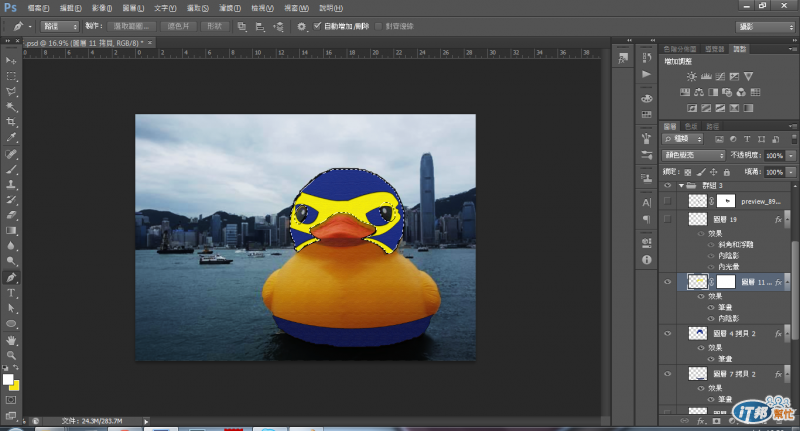The width and height of the screenshot is (800, 431).
Task: Add a Curves adjustment
Action: [720, 77]
